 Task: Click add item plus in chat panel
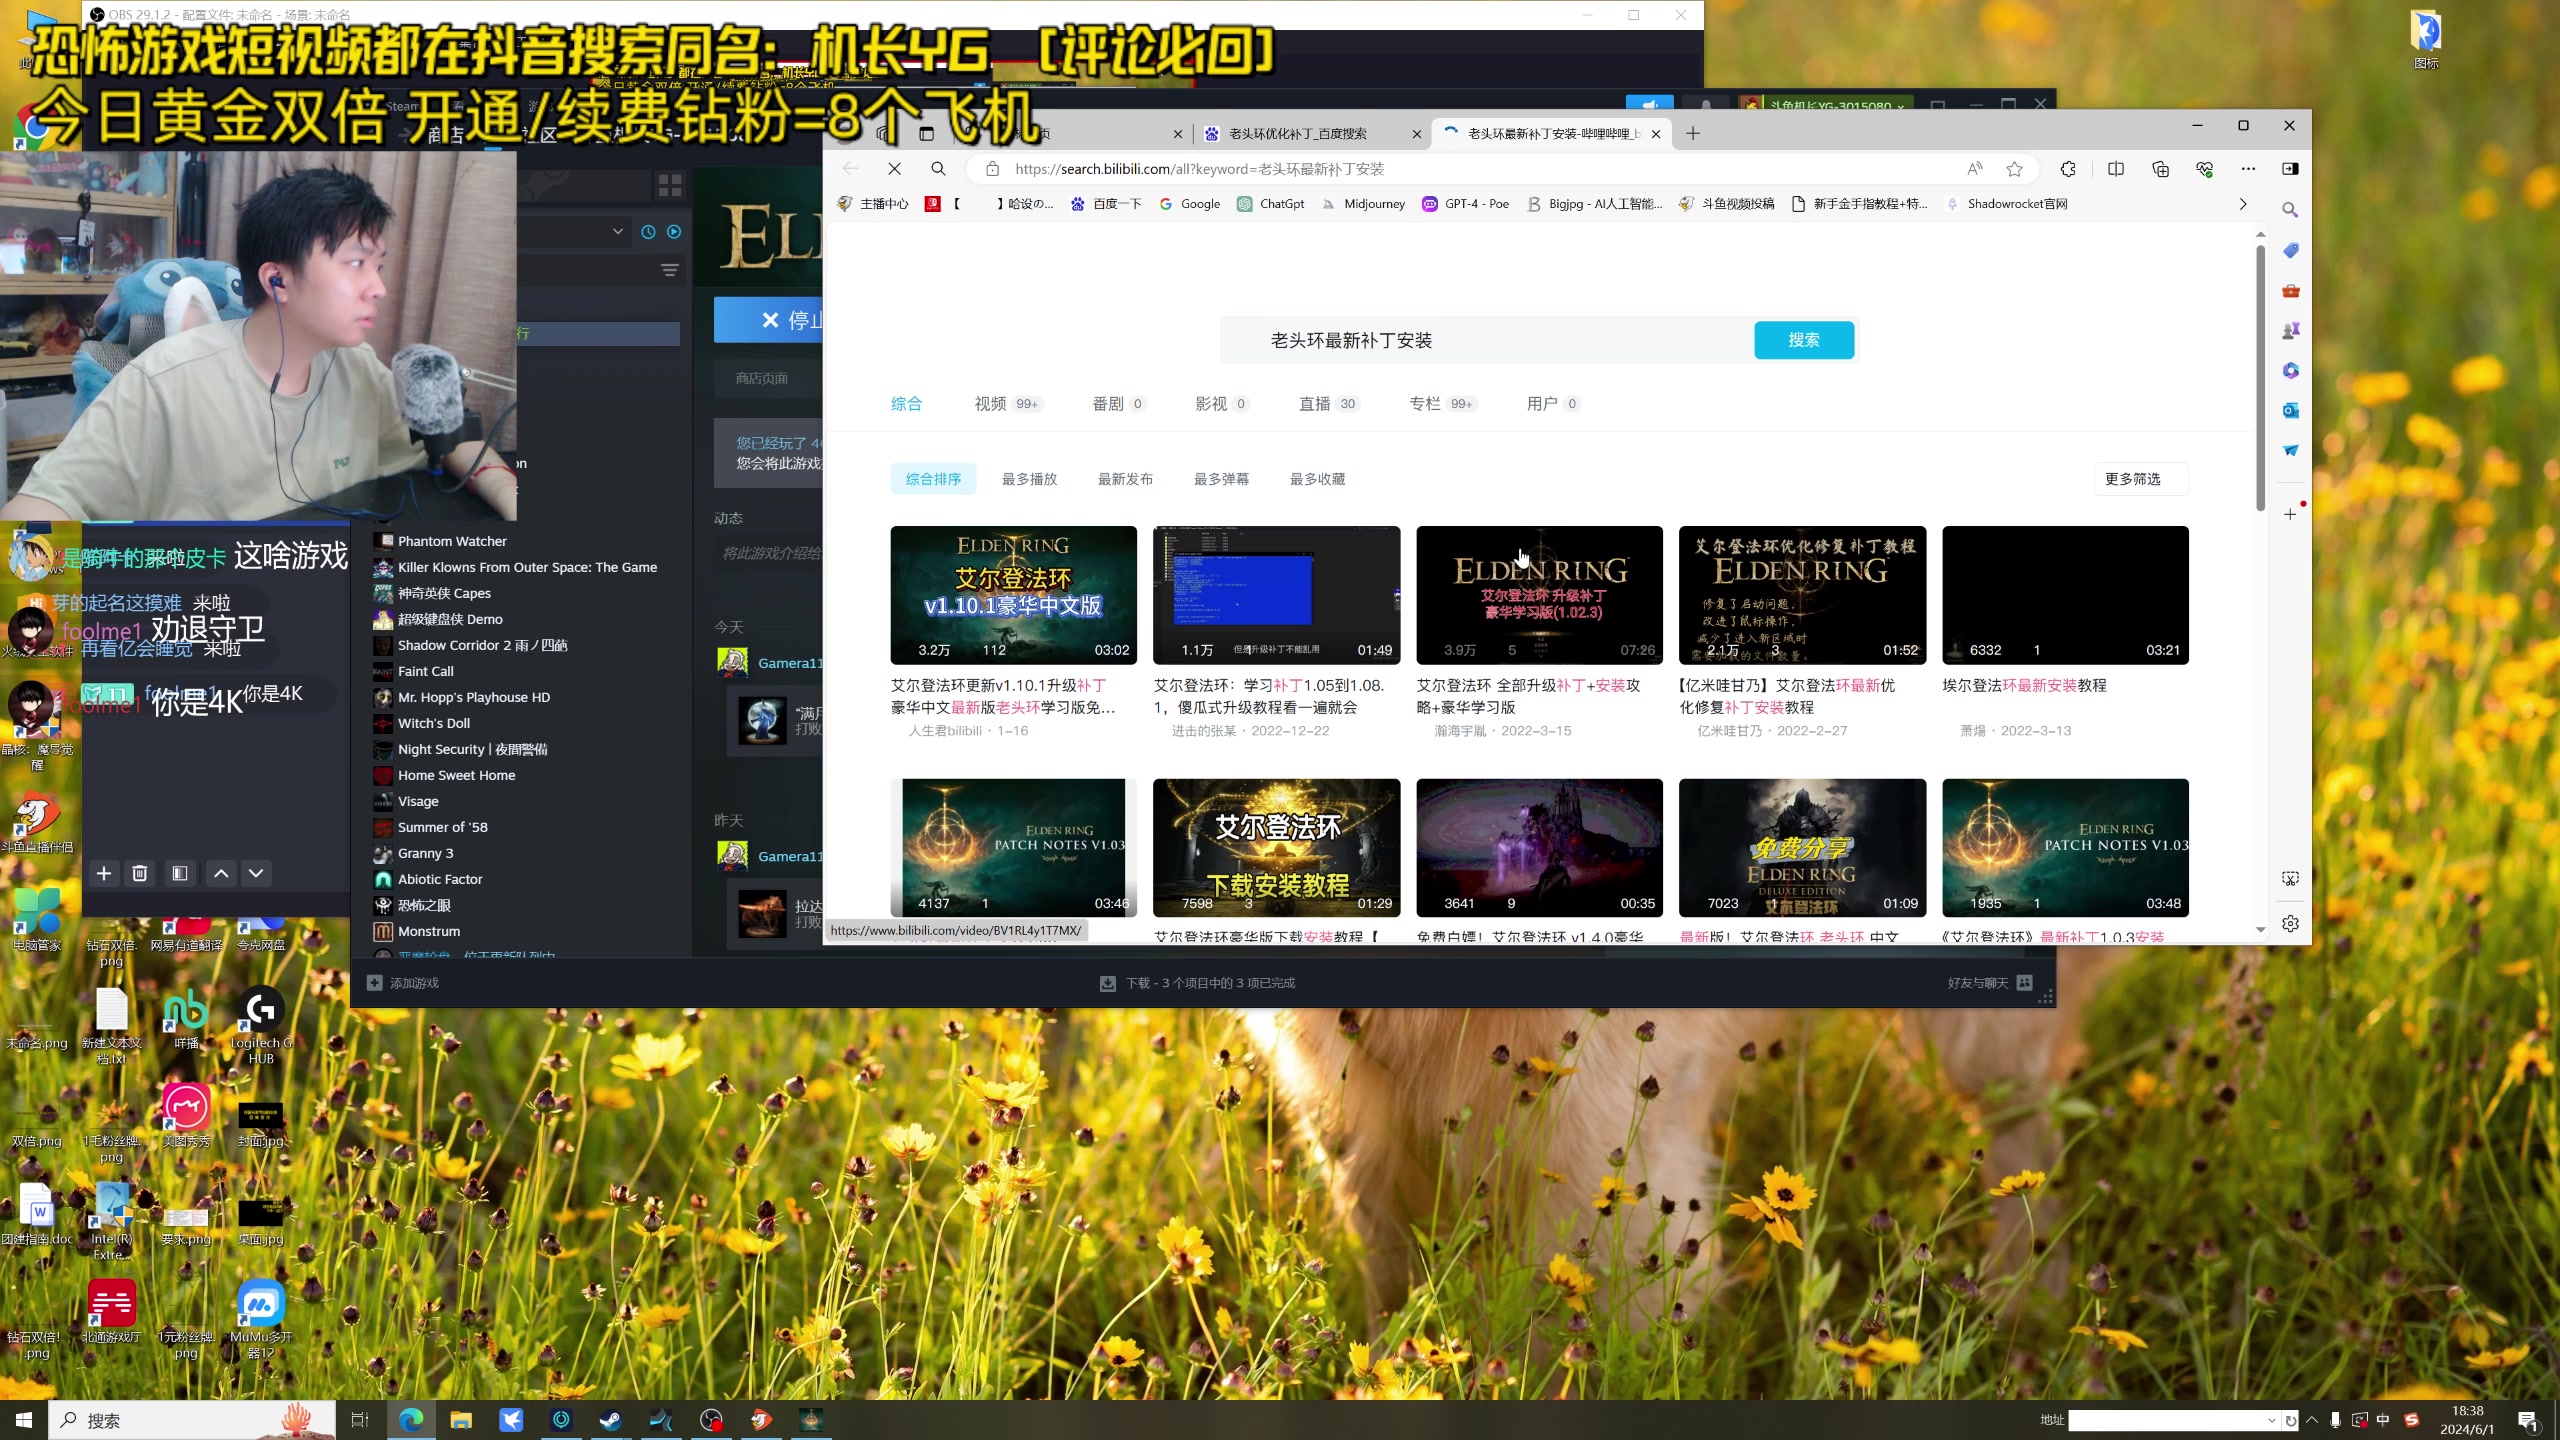(x=103, y=873)
